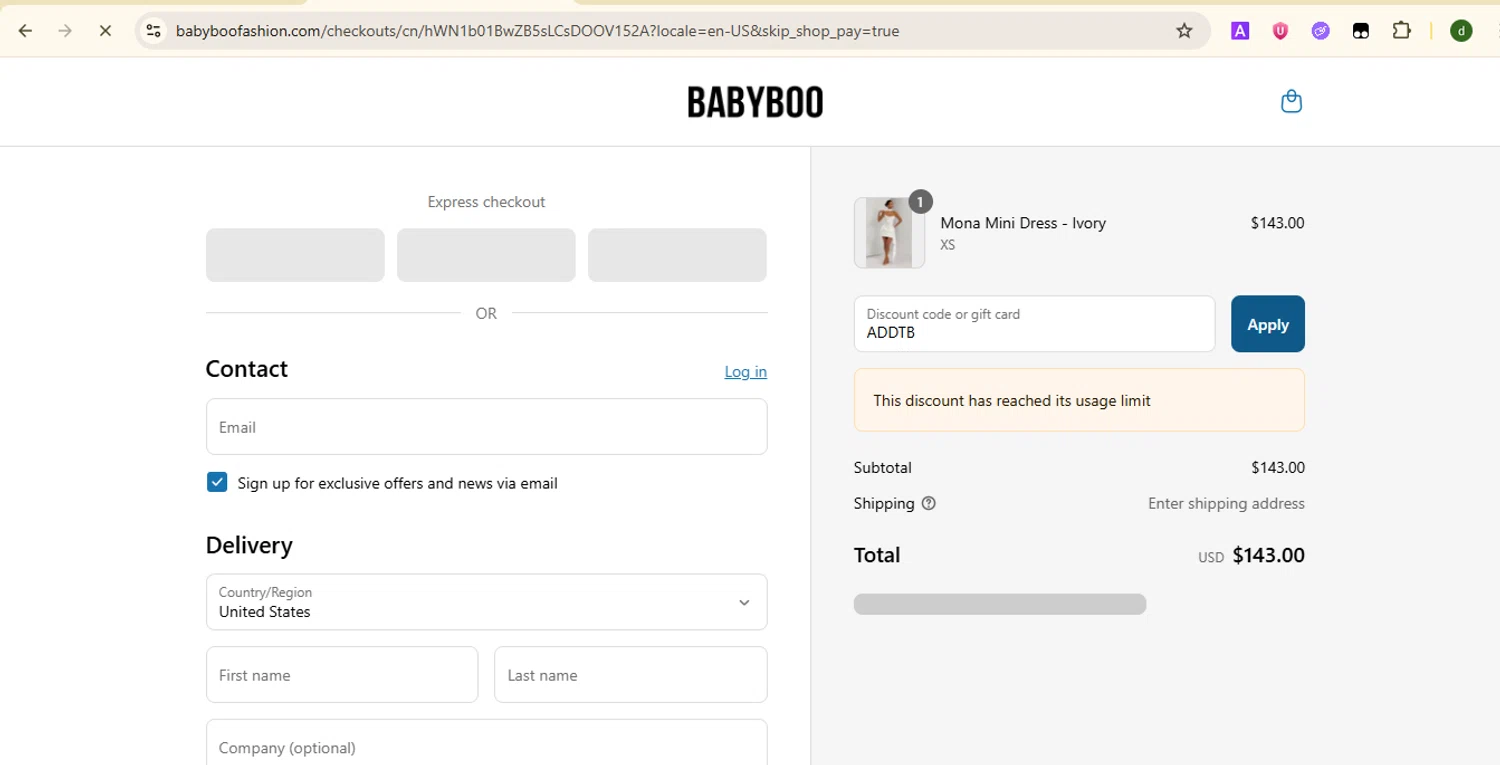Focus the Company (optional) field
Viewport: 1500px width, 765px height.
tap(487, 742)
